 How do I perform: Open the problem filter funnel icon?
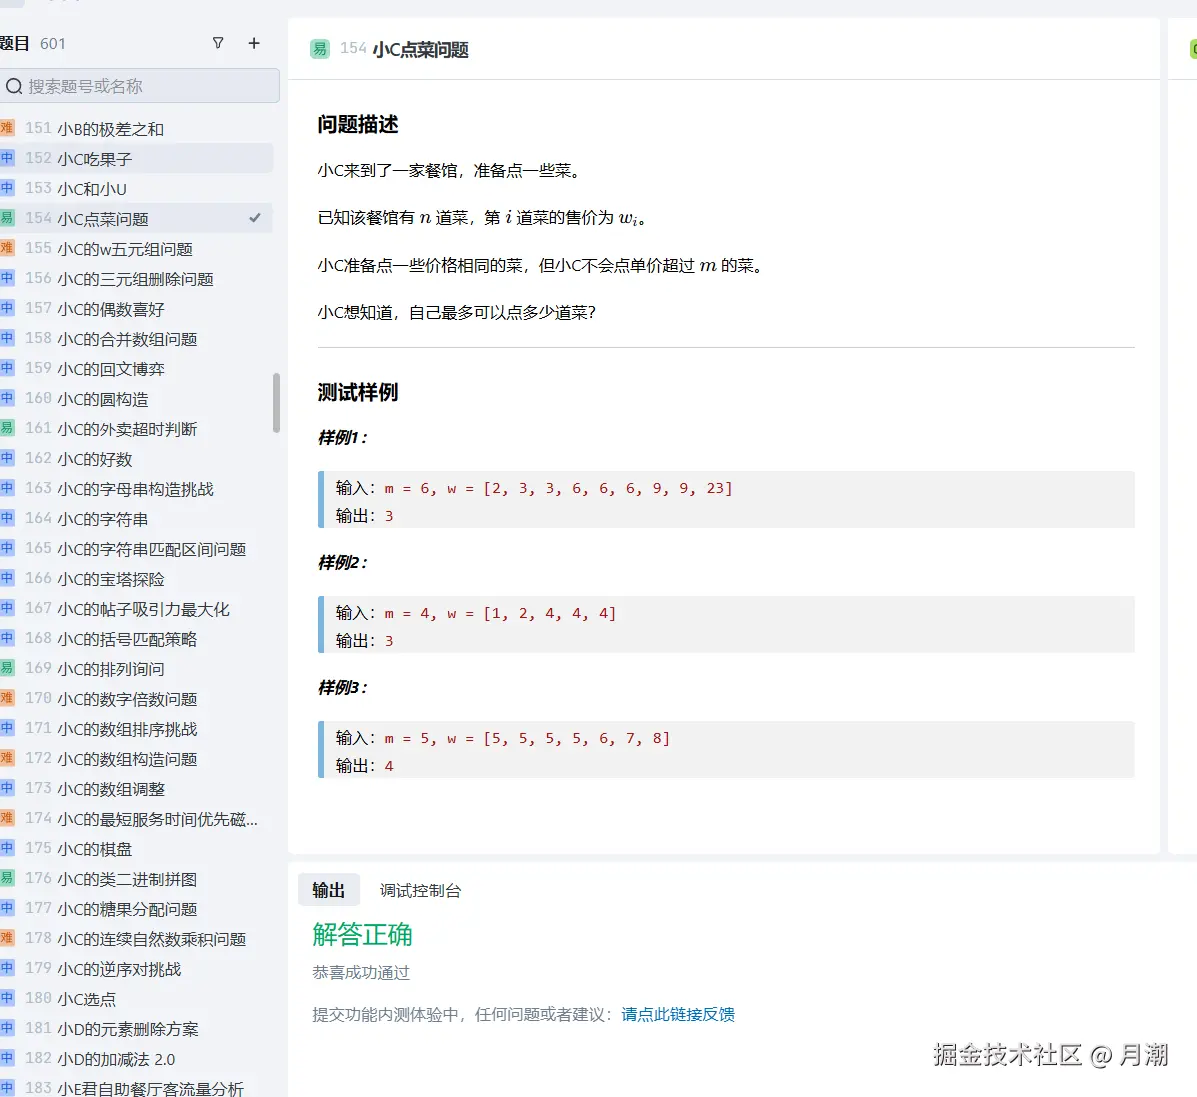(x=218, y=43)
